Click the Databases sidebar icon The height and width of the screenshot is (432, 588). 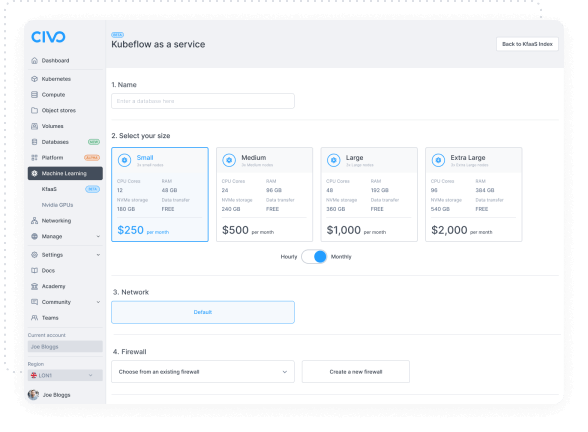(34, 142)
